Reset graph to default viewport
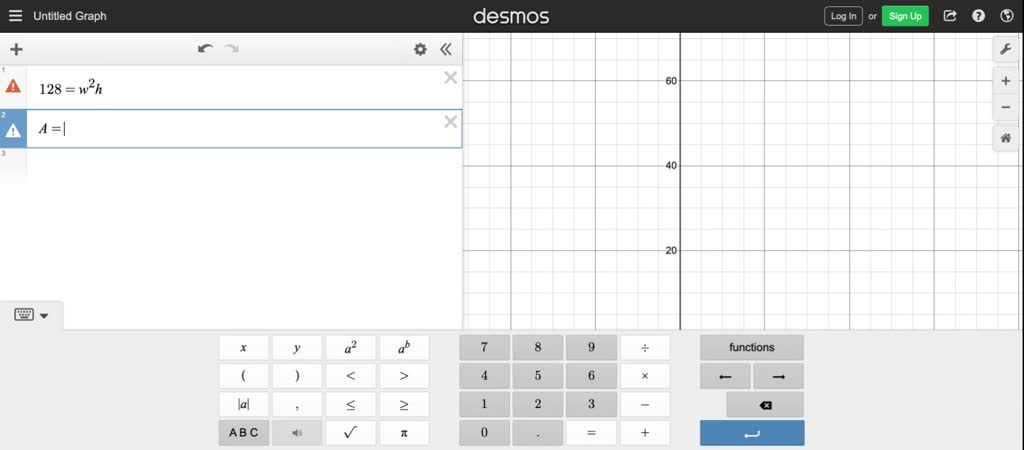 coord(1005,138)
